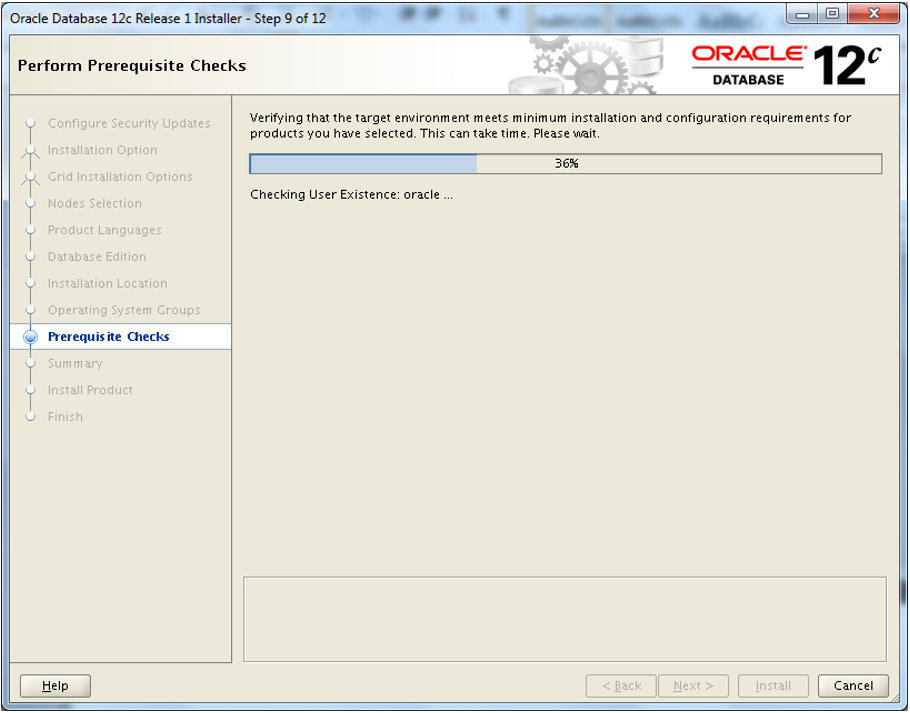Viewport: 910px width, 713px height.
Task: Select Nodes Selection step
Action: point(95,203)
